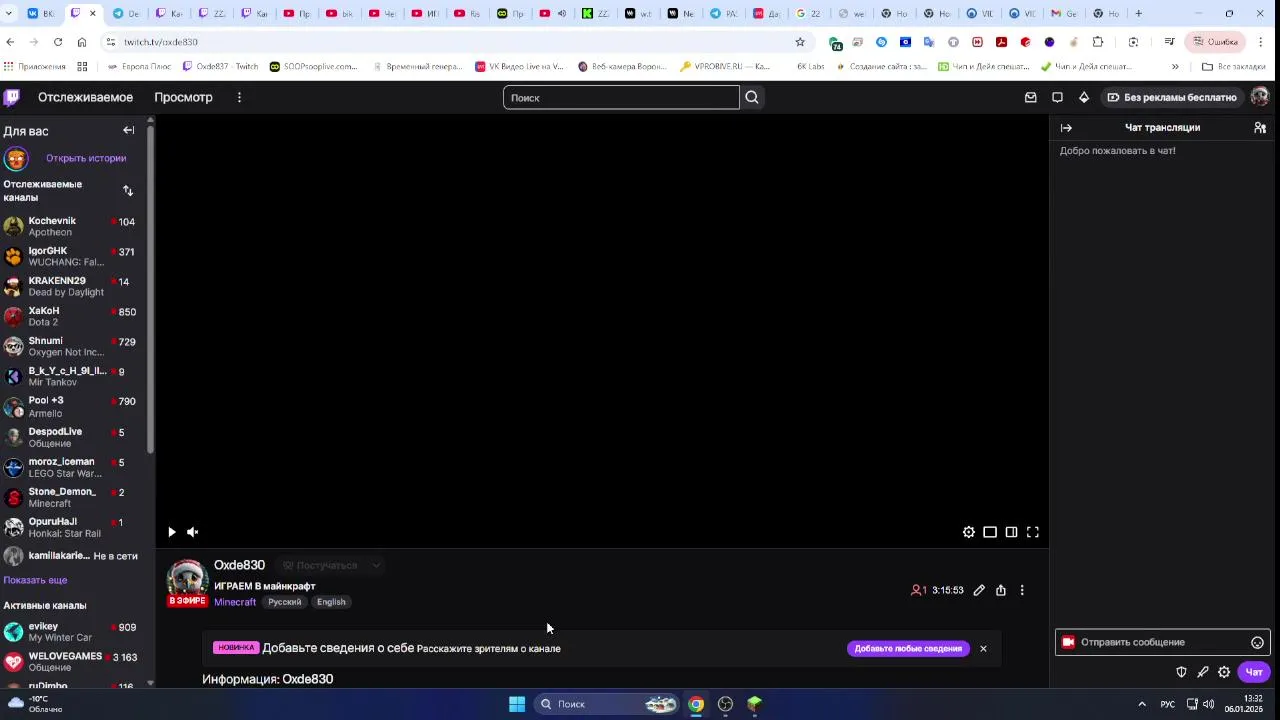The height and width of the screenshot is (720, 1280).
Task: Open the Просмотр tab
Action: pos(183,97)
